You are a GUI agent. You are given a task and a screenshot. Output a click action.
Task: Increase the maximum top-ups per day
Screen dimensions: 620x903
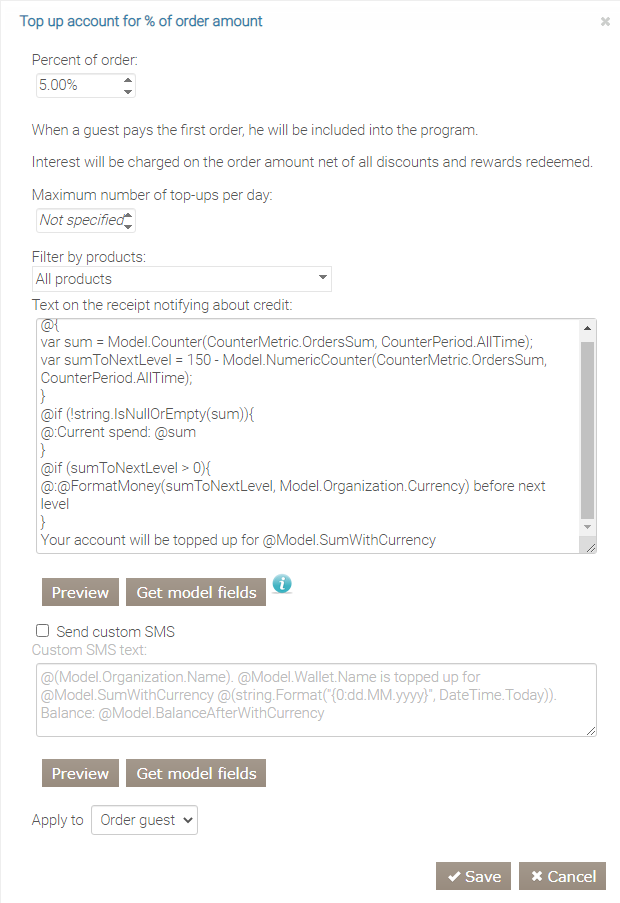[129, 214]
